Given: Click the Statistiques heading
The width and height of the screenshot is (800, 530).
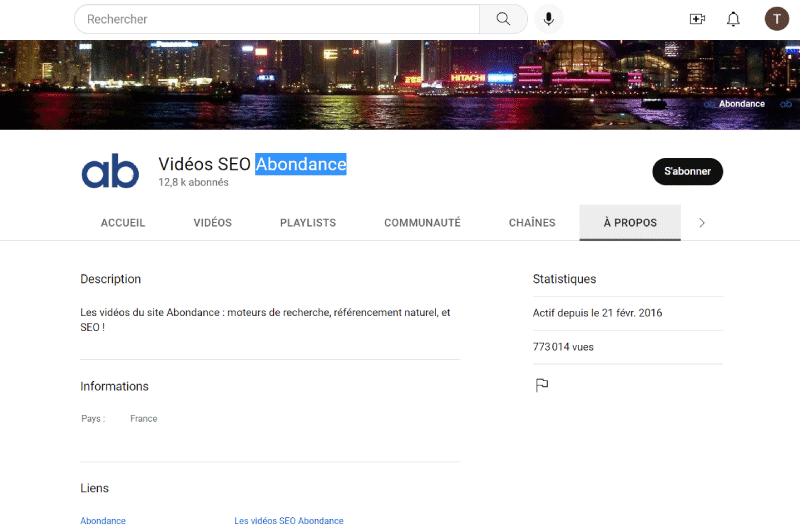Looking at the screenshot, I should click(564, 279).
